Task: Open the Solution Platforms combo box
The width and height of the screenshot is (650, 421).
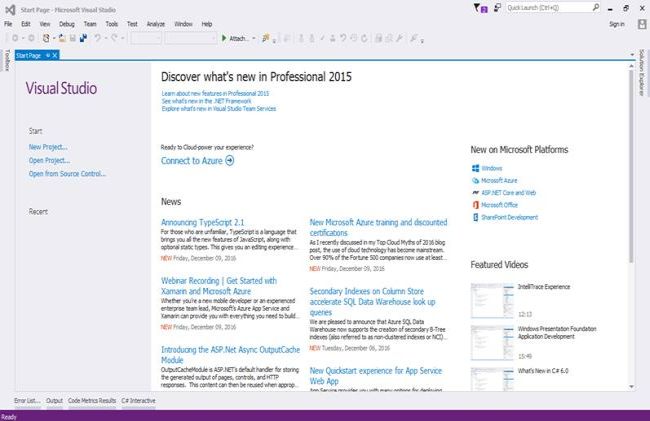Action: tap(191, 38)
